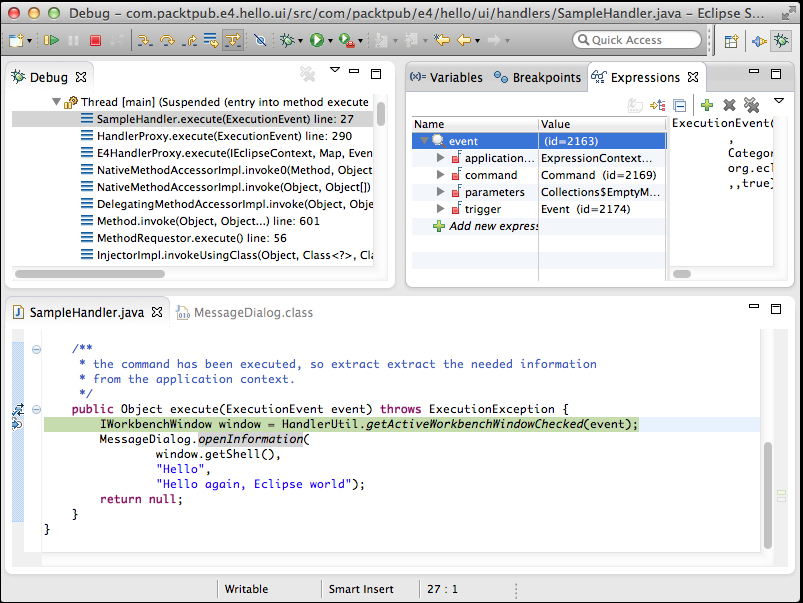The image size is (803, 603).
Task: Remove all expressions with the double-X icon
Action: coord(751,105)
